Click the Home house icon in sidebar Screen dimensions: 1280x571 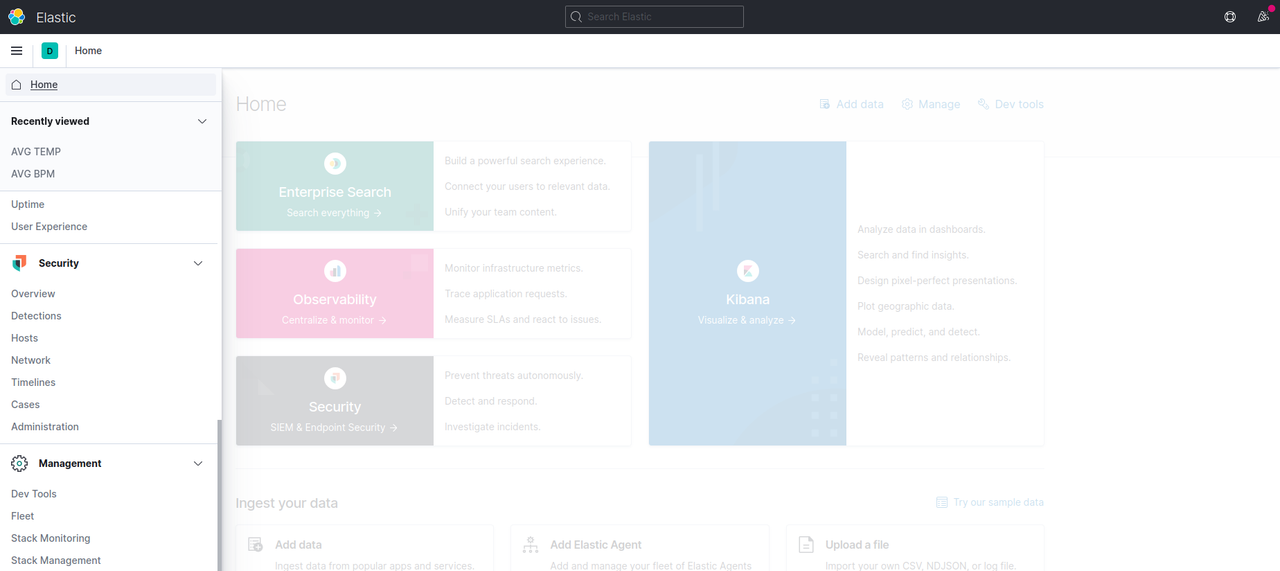pyautogui.click(x=16, y=85)
